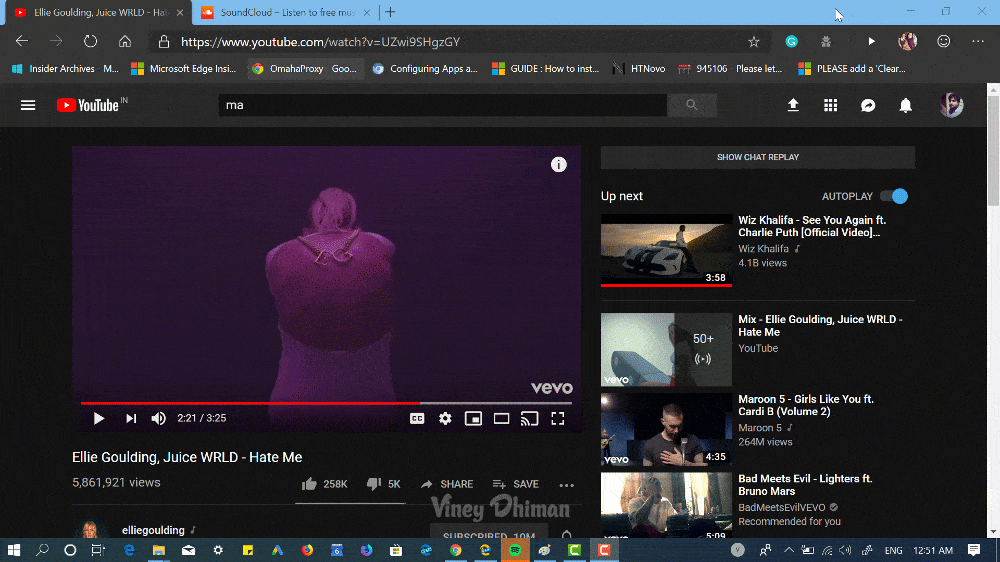The image size is (1000, 562).
Task: Play the Hate Me video
Action: pos(99,418)
